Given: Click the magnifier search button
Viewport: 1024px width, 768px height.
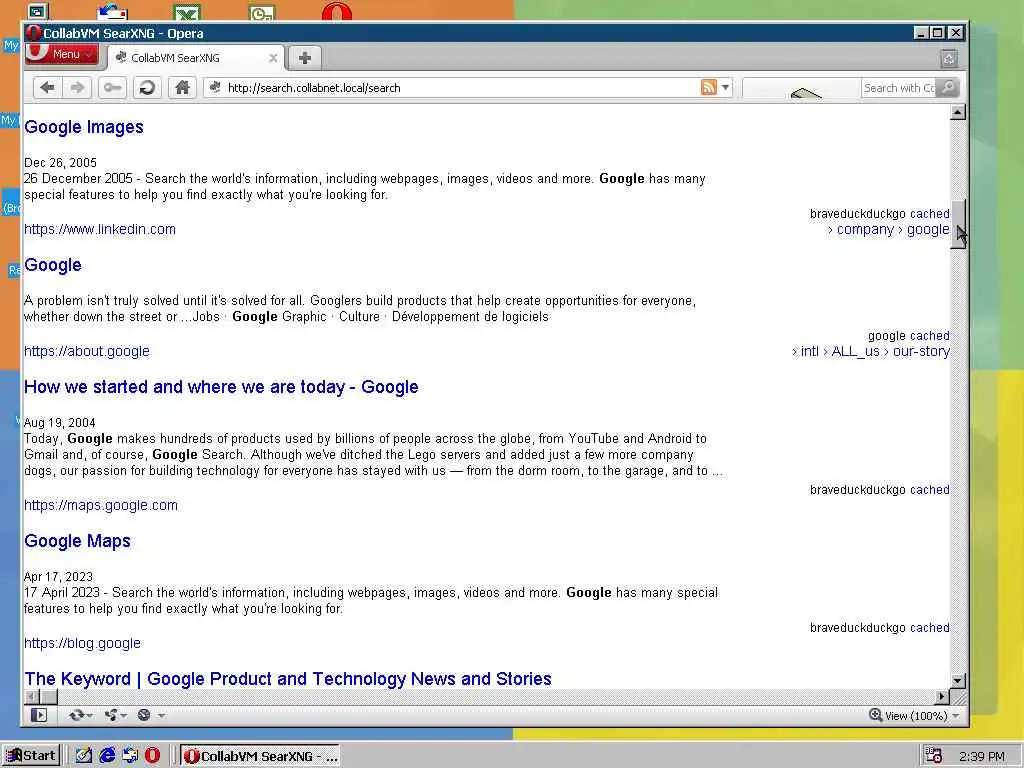Looking at the screenshot, I should tap(948, 88).
